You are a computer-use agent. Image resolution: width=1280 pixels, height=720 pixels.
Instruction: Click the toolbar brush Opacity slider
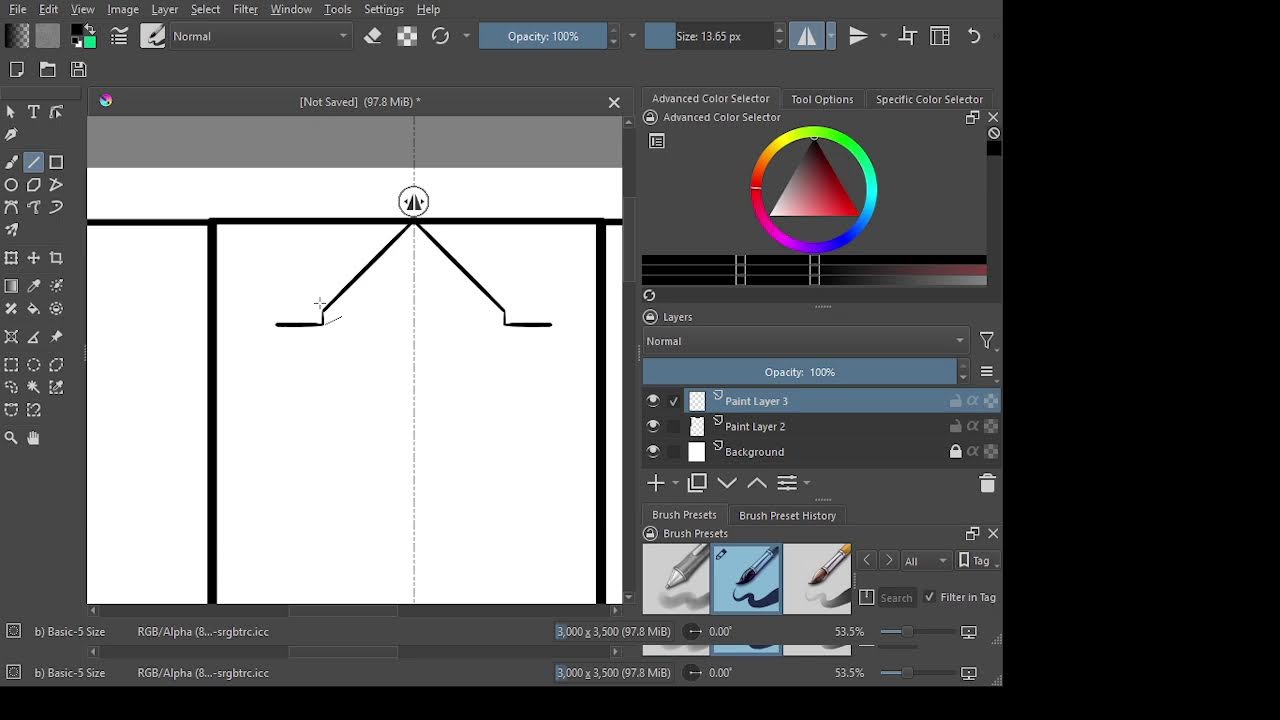[543, 37]
